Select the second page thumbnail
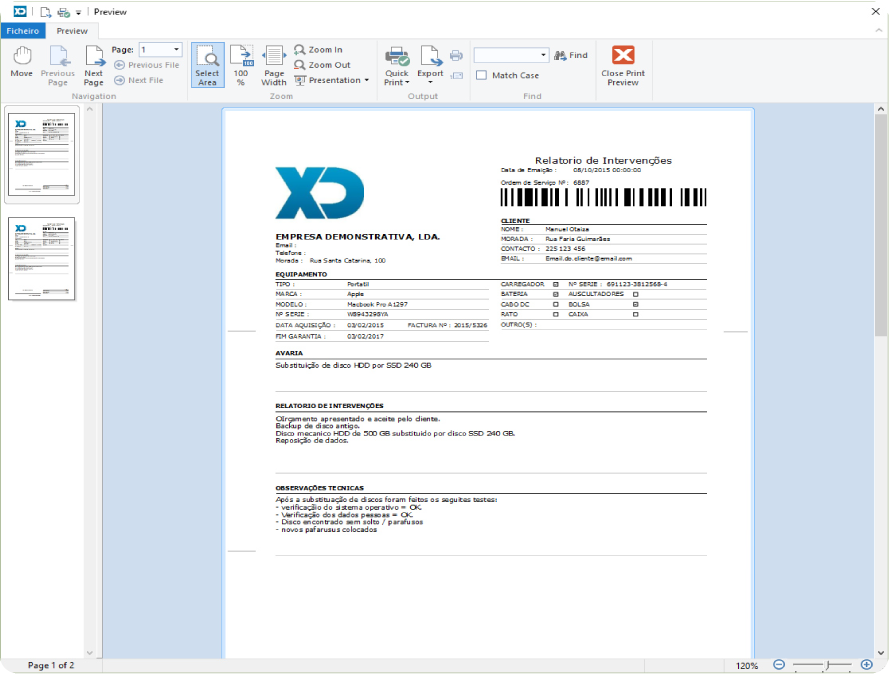This screenshot has width=889, height=674. (x=41, y=258)
